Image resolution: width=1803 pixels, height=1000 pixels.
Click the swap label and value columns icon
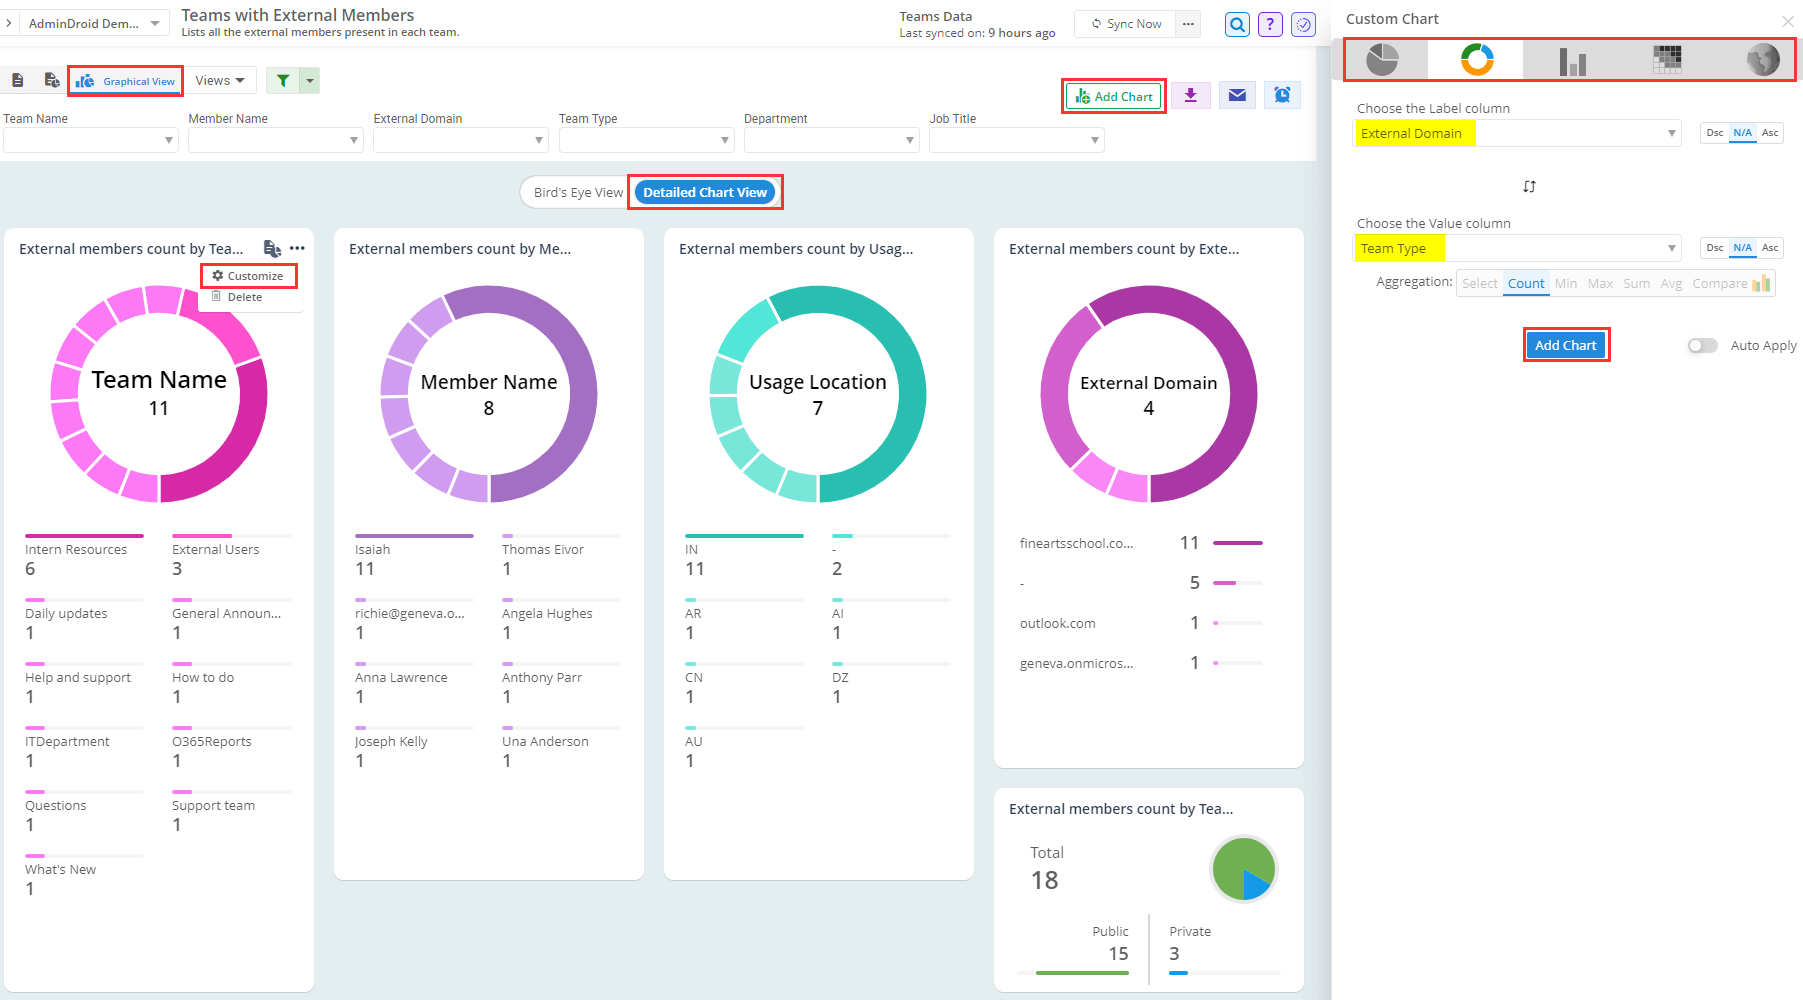pyautogui.click(x=1529, y=187)
